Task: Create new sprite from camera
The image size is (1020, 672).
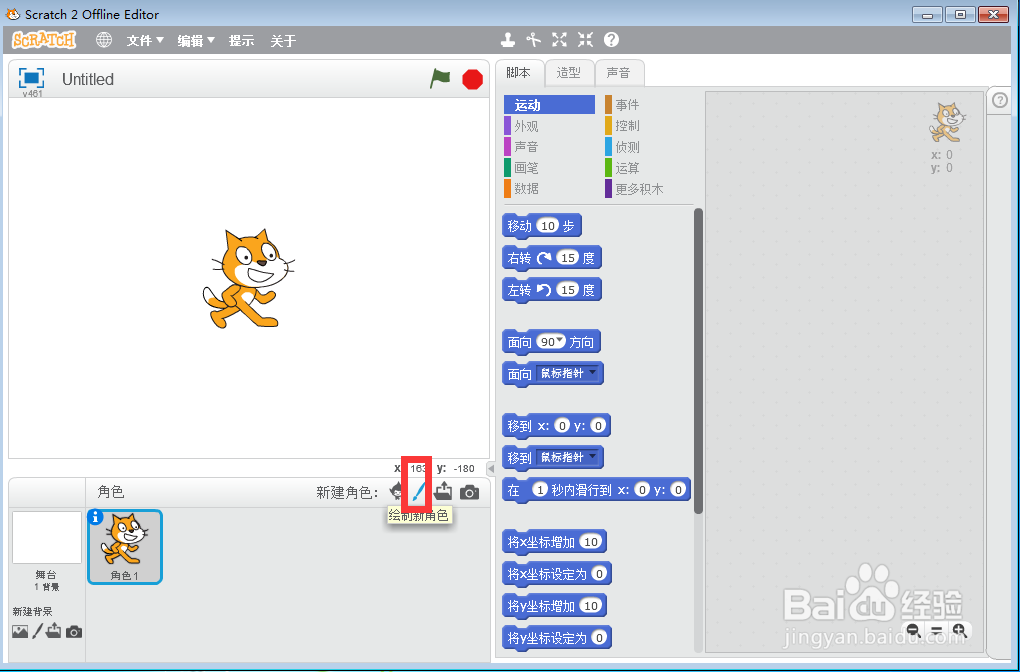Action: [470, 492]
